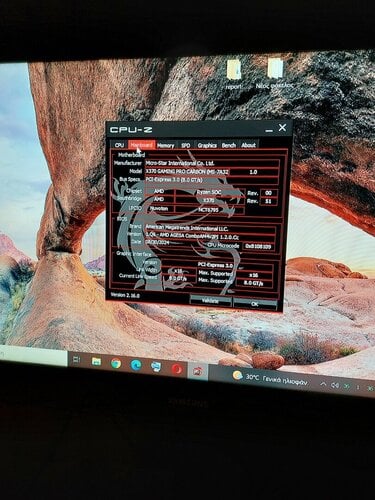Screen dimensions: 375x500
Task: Select the second desktop folder icon
Action: point(275,74)
